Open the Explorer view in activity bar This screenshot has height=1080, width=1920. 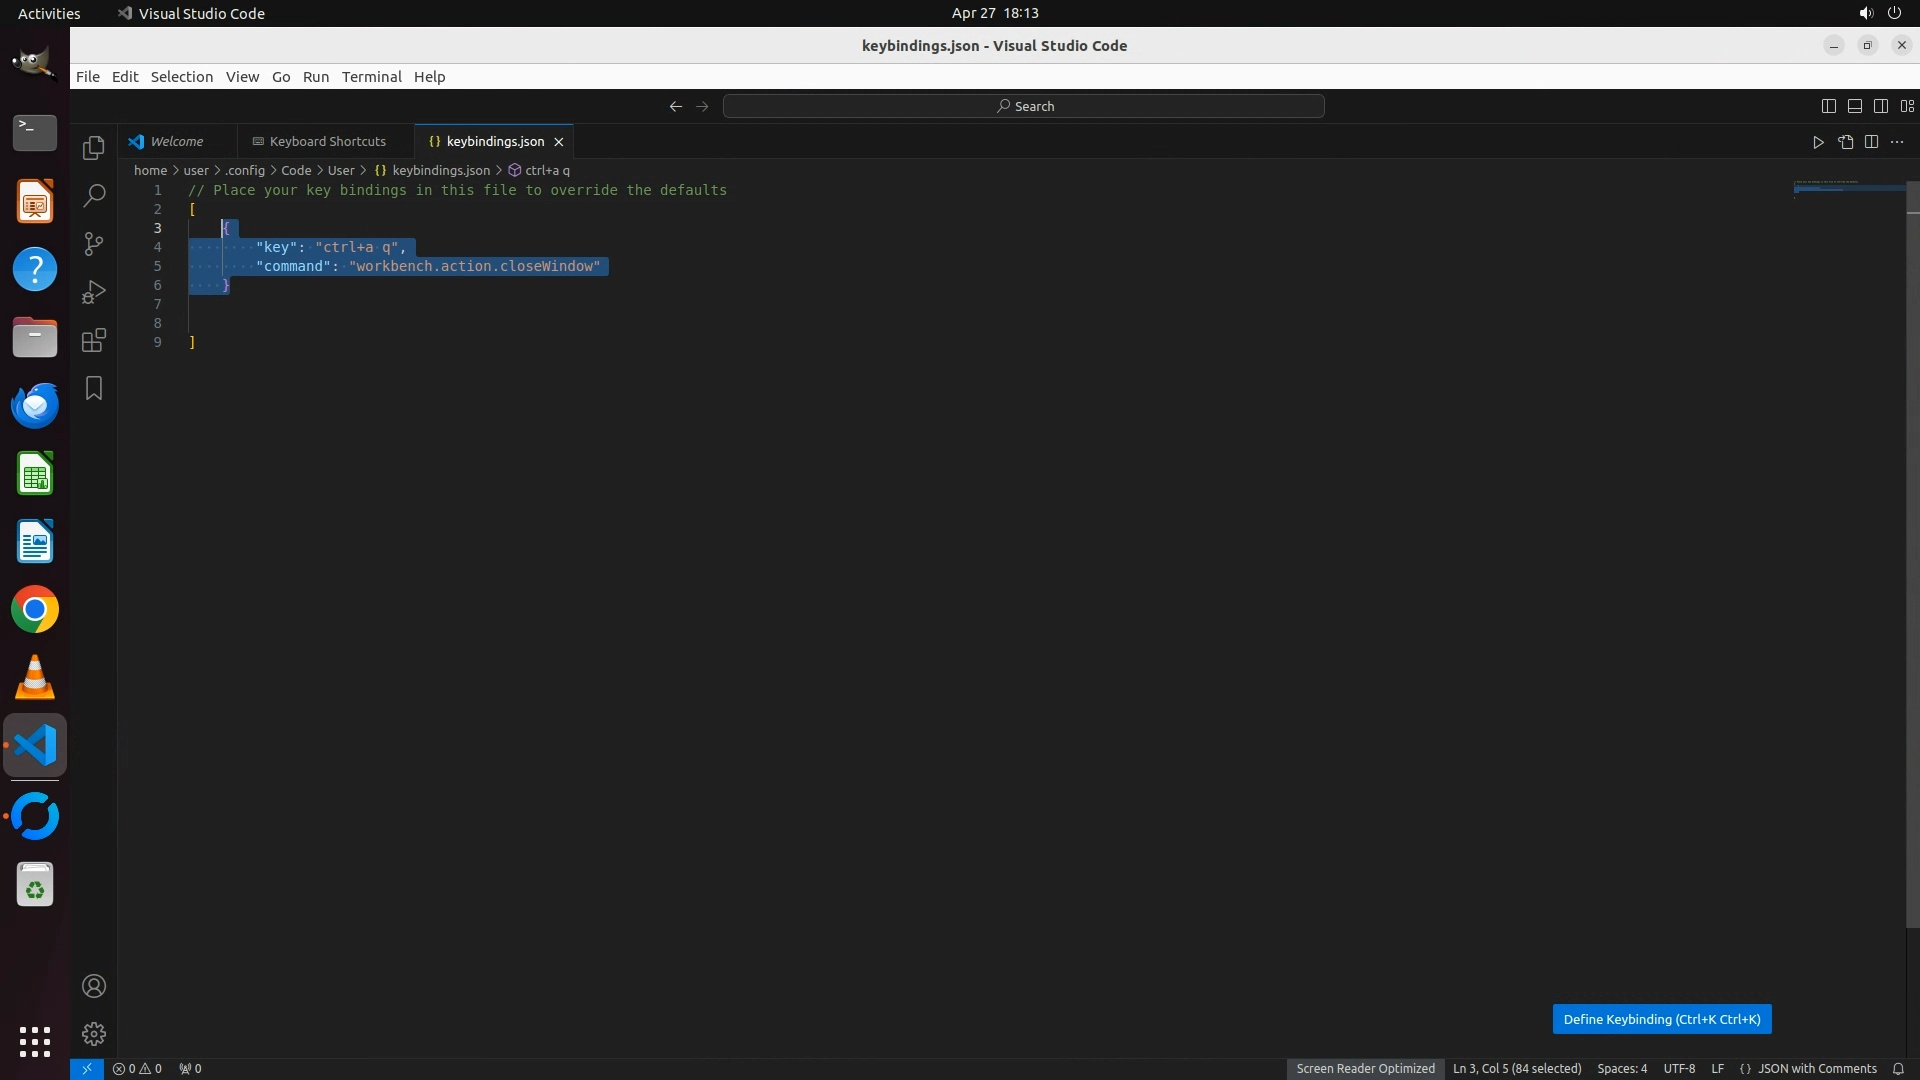(94, 148)
